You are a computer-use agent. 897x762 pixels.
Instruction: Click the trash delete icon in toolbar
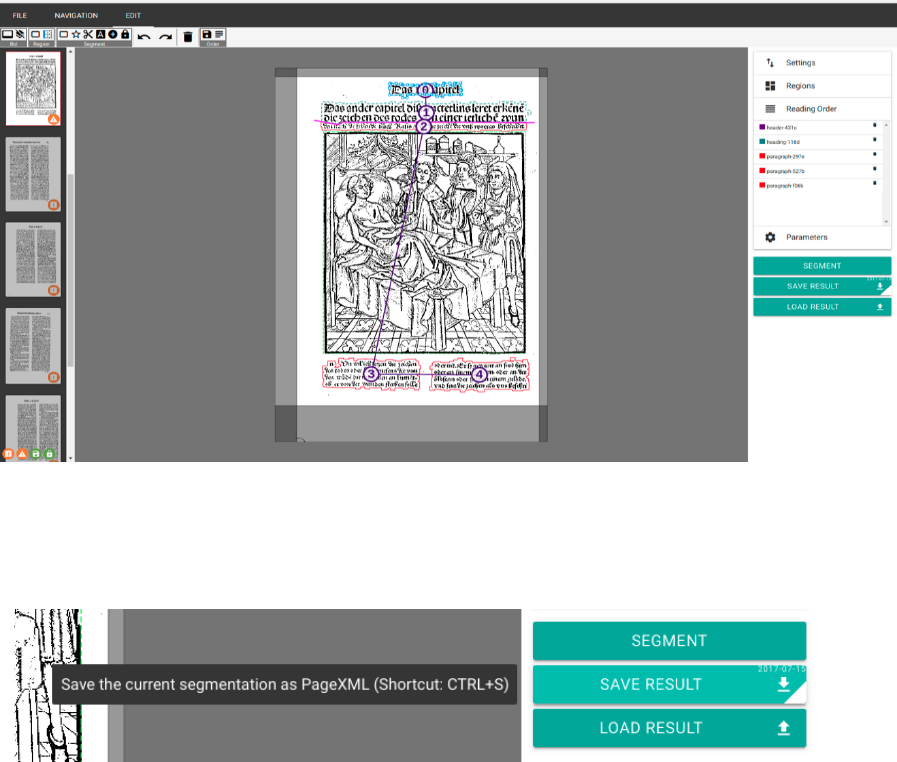click(x=188, y=37)
